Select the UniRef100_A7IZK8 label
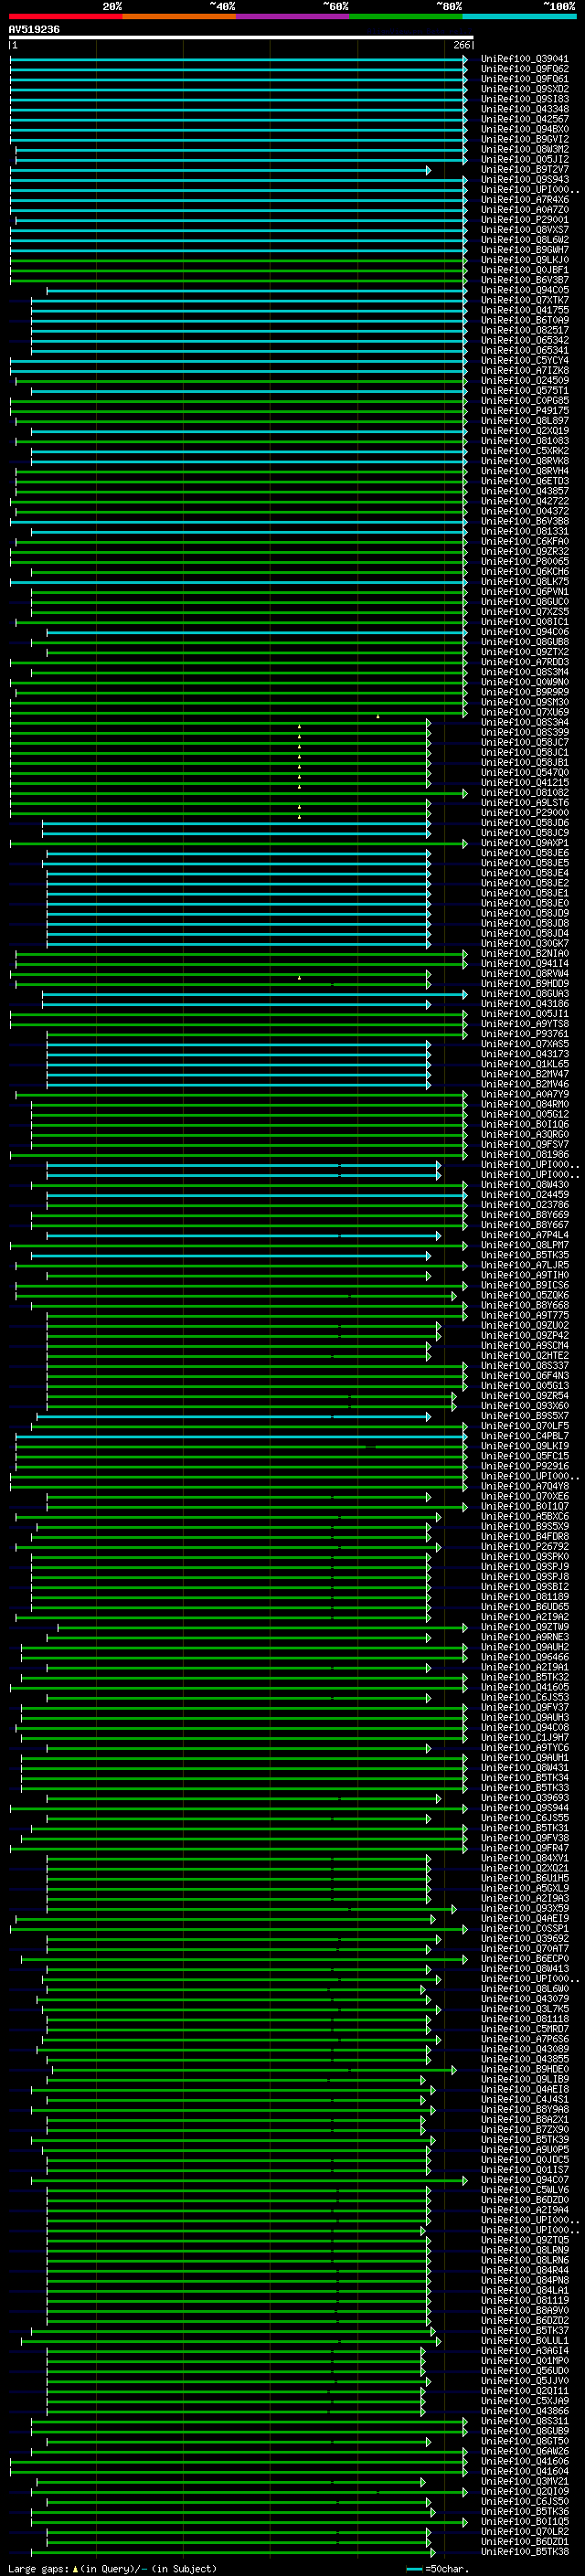Image resolution: width=585 pixels, height=2576 pixels. [524, 371]
